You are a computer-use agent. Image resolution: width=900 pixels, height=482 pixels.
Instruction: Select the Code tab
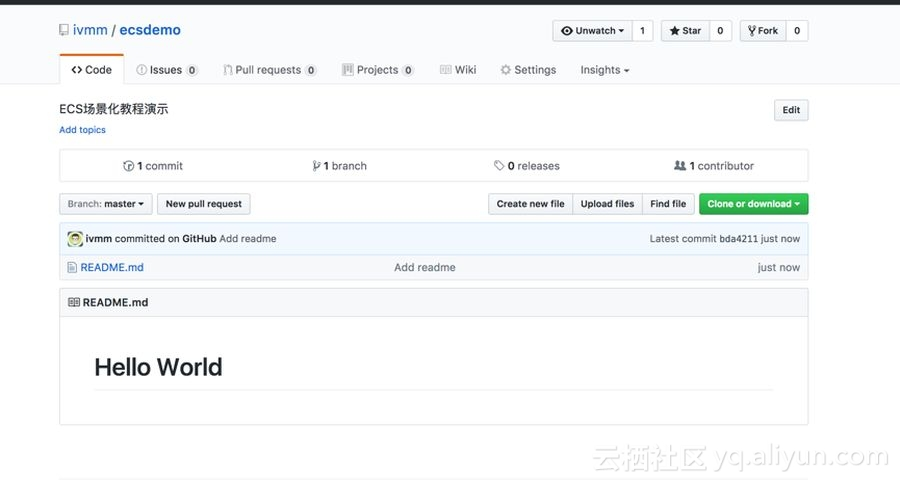[91, 70]
